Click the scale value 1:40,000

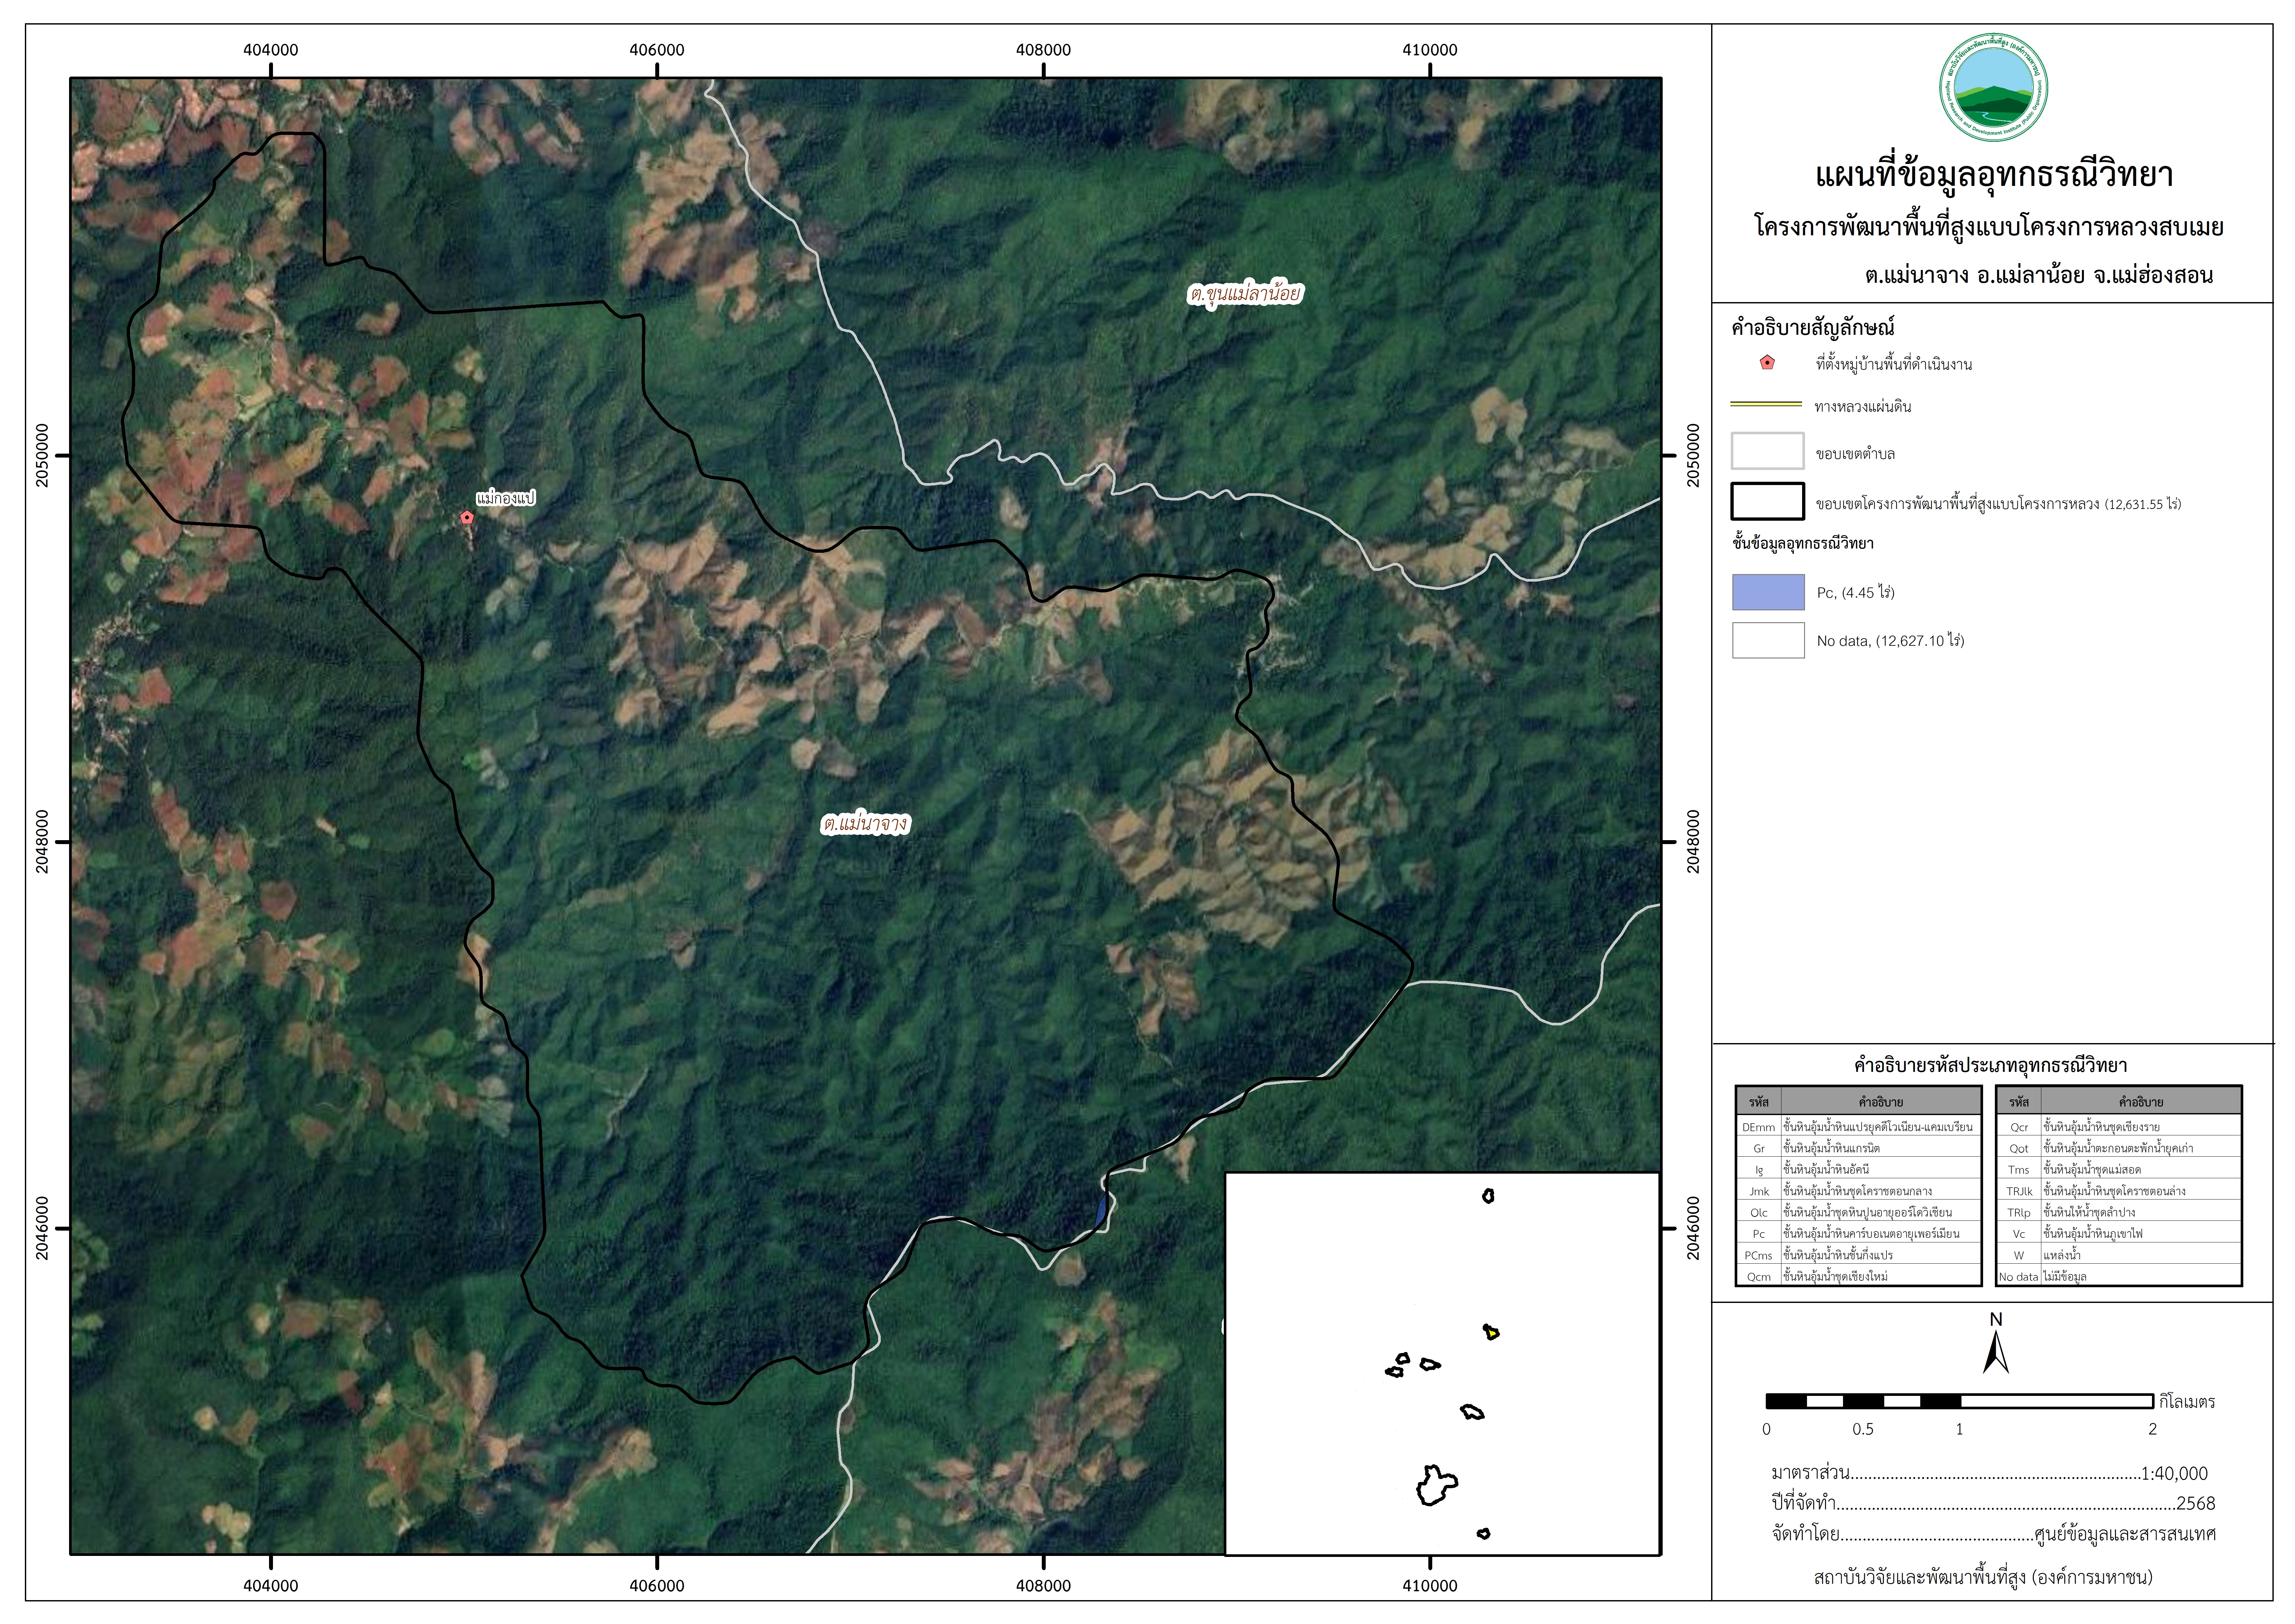[2174, 1474]
